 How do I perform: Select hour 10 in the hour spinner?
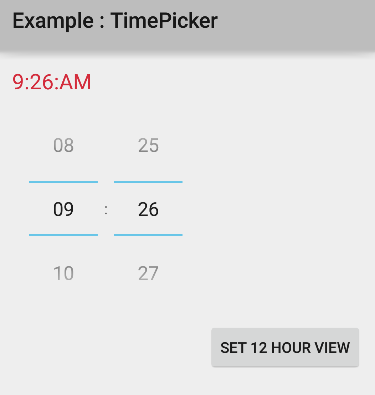click(x=63, y=273)
